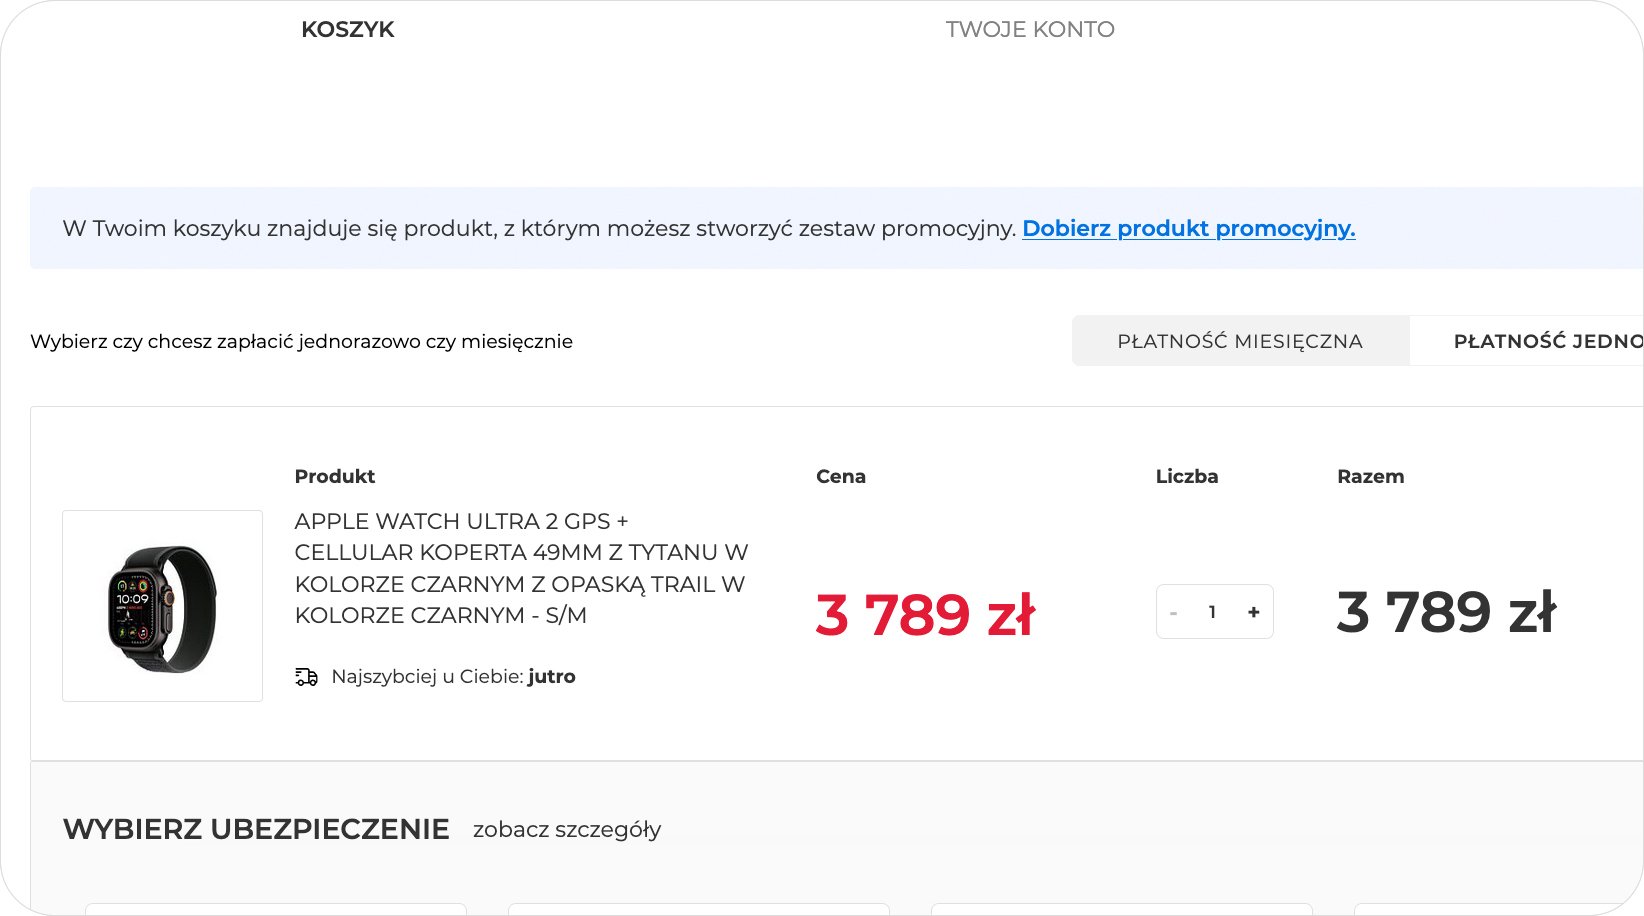Viewport: 1644px width, 916px height.
Task: Click the Najszybciej u Ciebie delivery text
Action: pos(453,677)
